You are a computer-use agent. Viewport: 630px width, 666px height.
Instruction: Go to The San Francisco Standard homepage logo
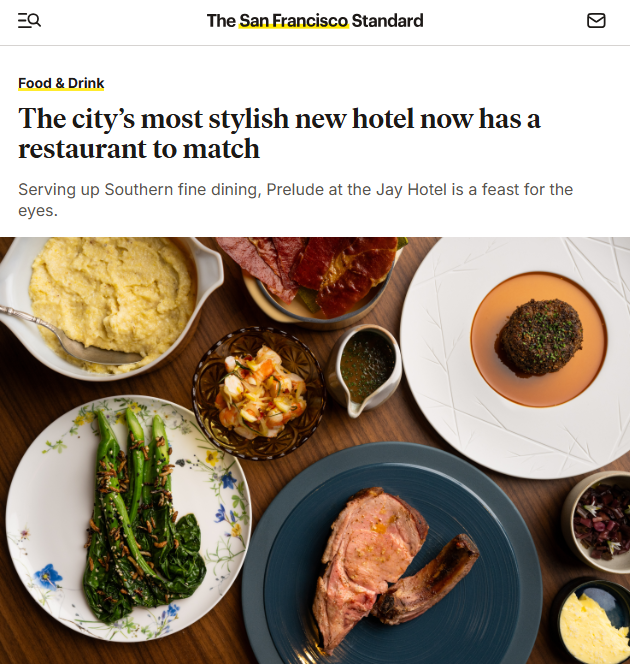[315, 21]
